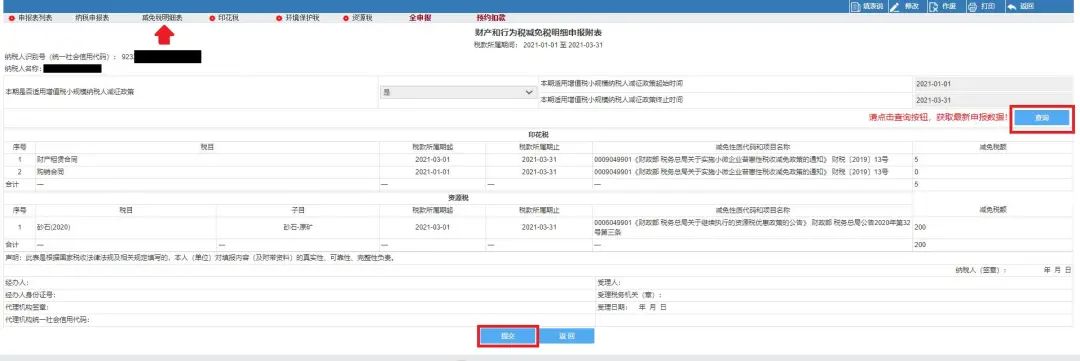
Task: Click the 经办人身份证号 field label
Action: (x=30, y=295)
